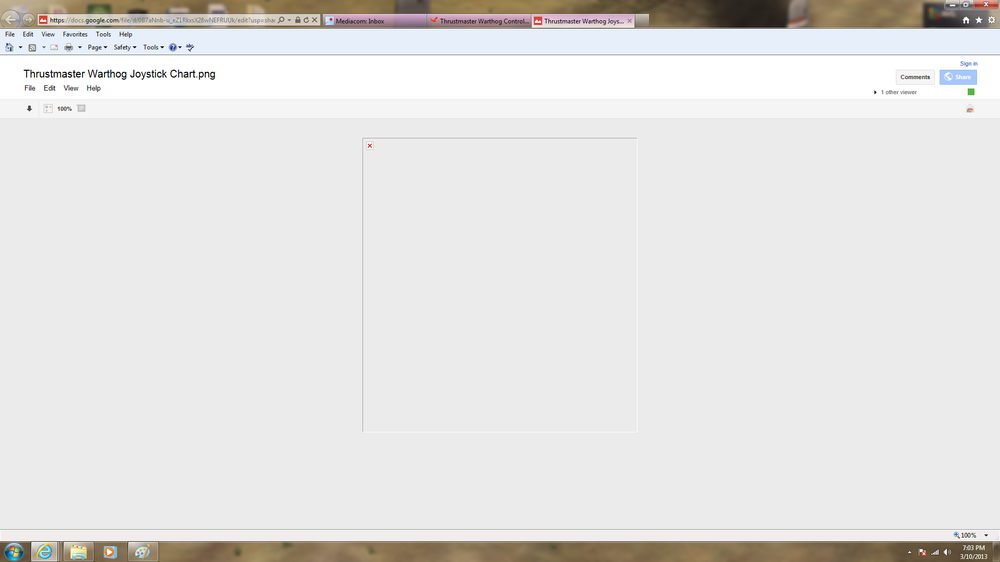Open the address bar autocomplete dropdown arrow
The image size is (1000, 562).
point(289,20)
